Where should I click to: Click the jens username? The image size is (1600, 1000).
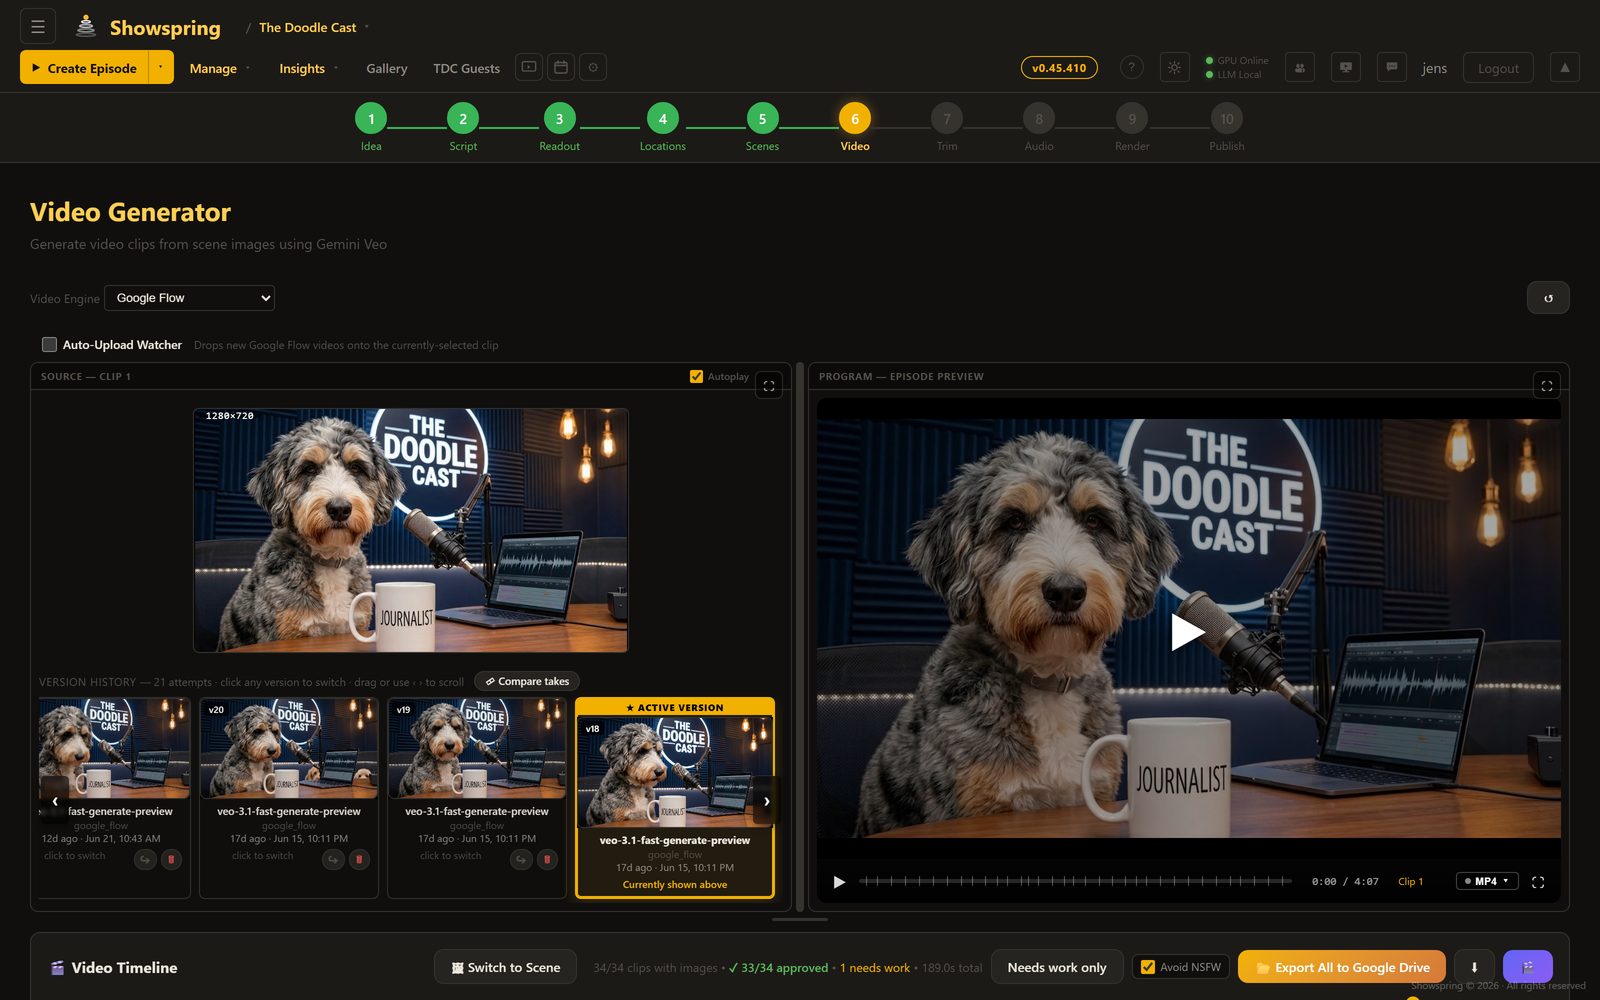(1434, 68)
